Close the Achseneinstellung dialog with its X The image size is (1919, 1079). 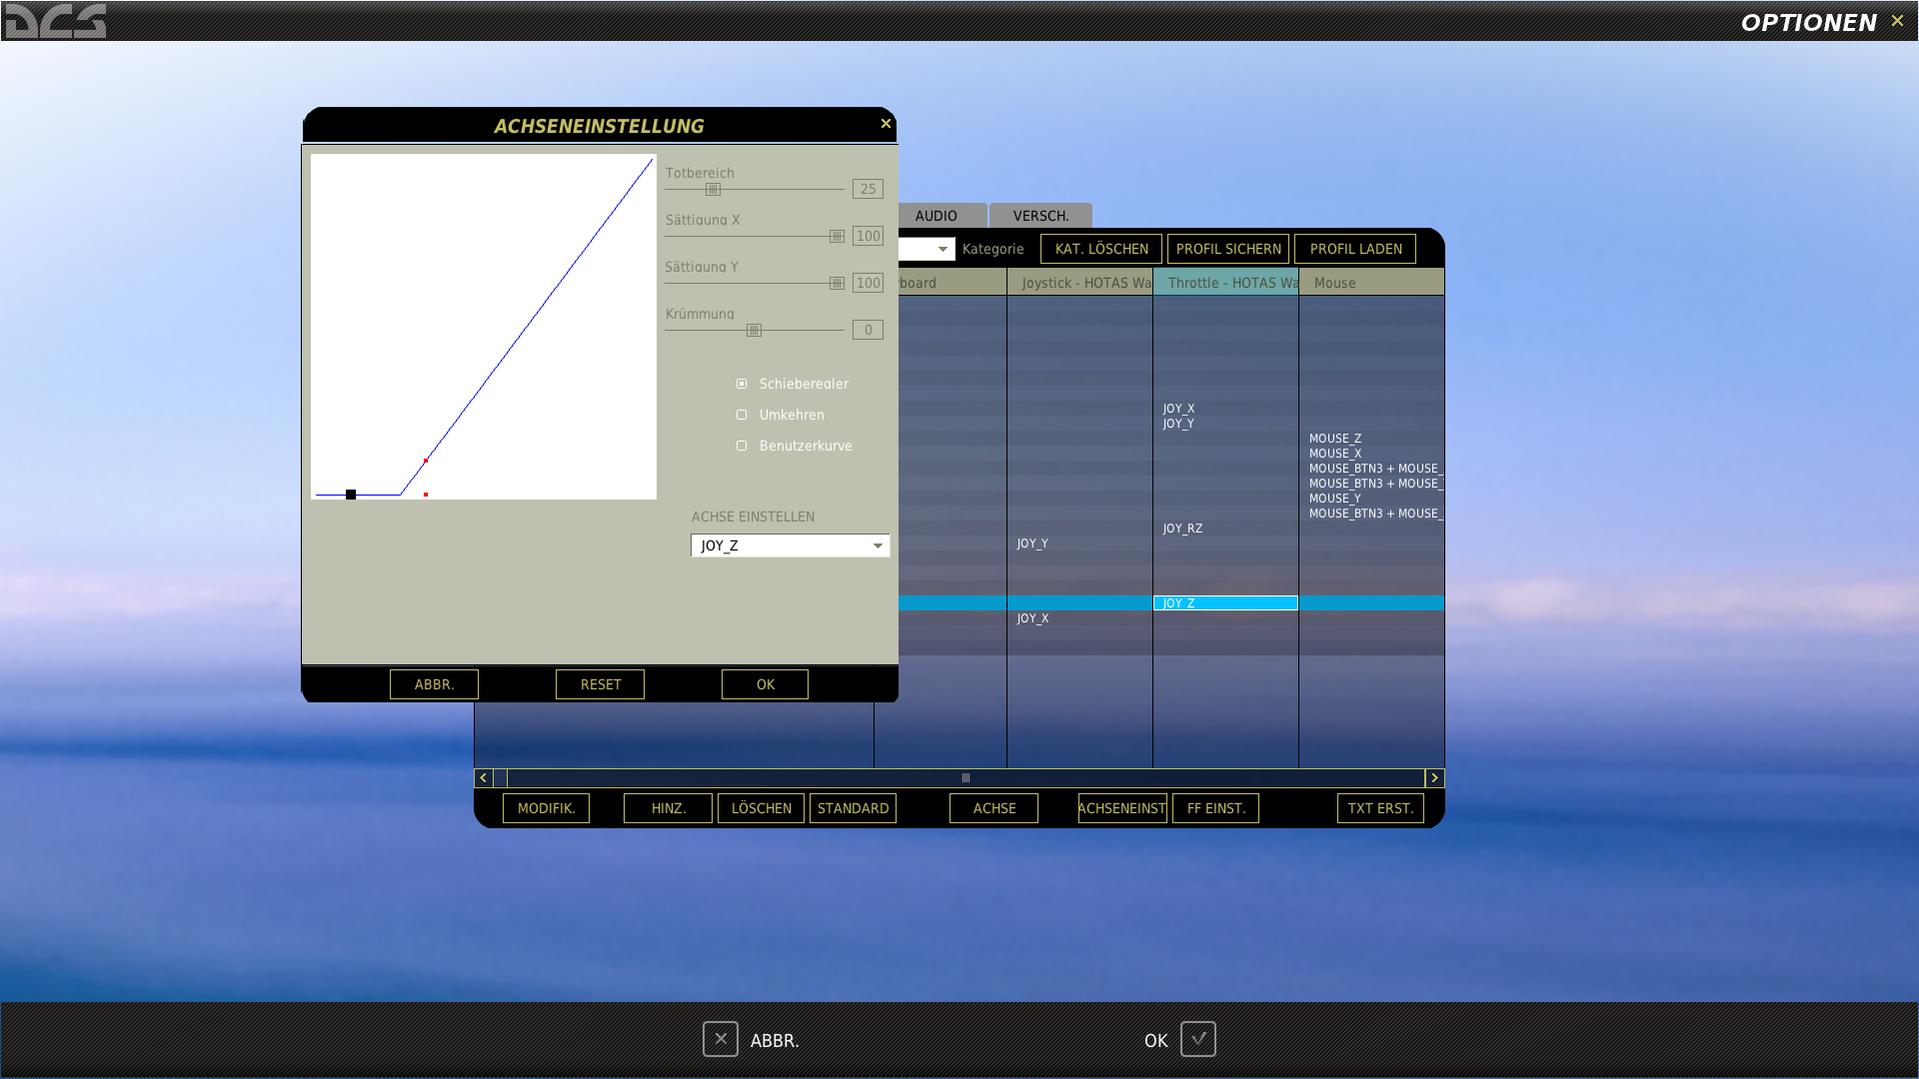tap(885, 124)
